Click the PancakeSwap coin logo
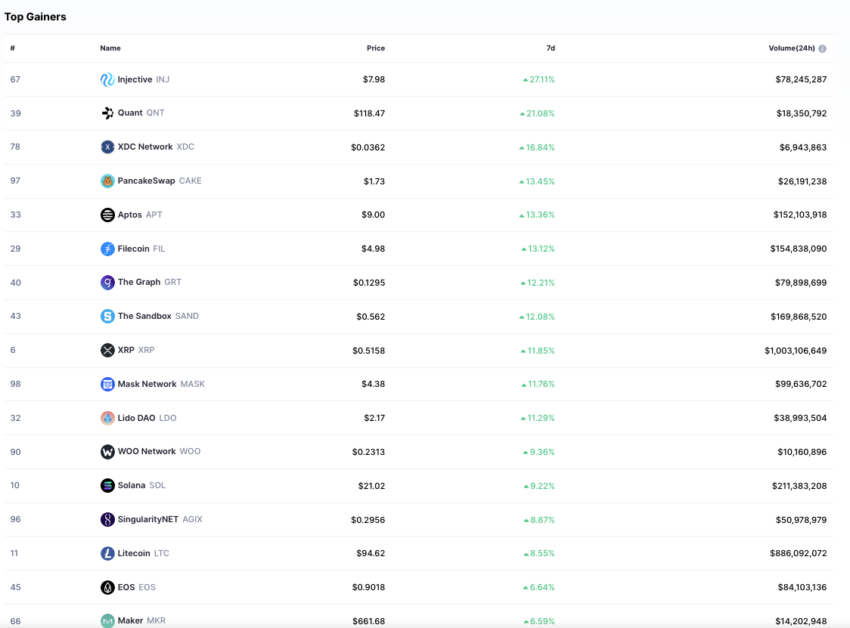Image resolution: width=850 pixels, height=628 pixels. tap(107, 181)
